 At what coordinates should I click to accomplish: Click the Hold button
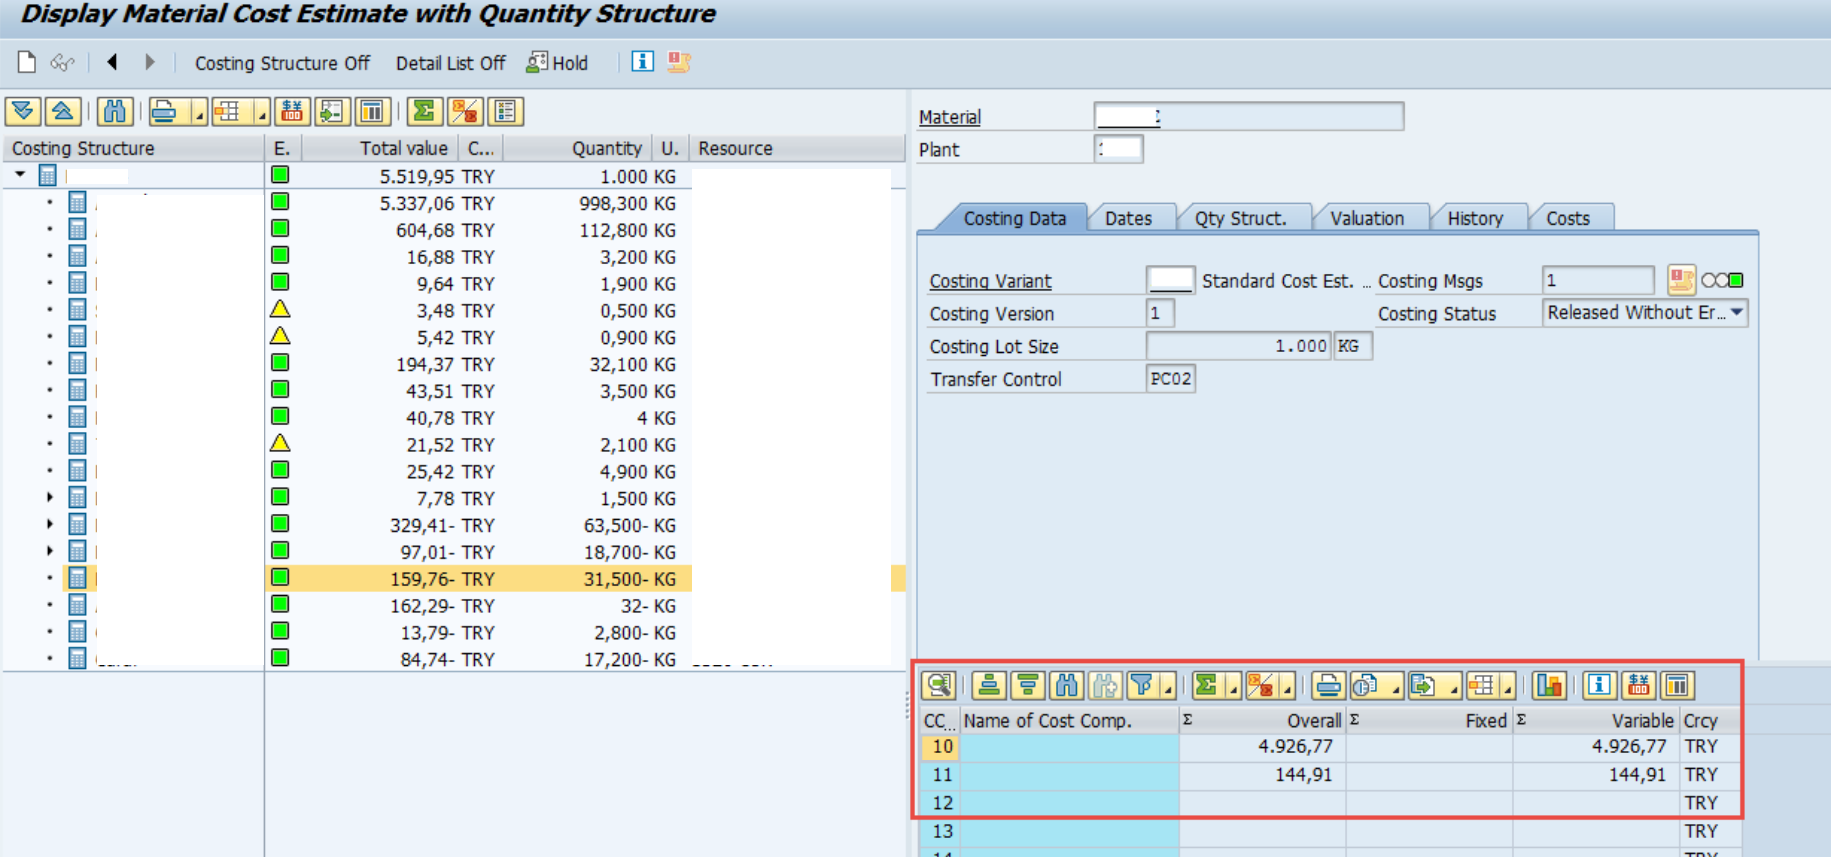coord(558,63)
